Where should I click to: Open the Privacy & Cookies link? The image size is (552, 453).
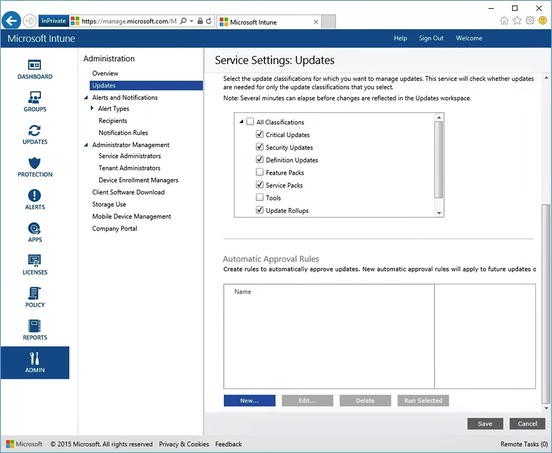(184, 444)
